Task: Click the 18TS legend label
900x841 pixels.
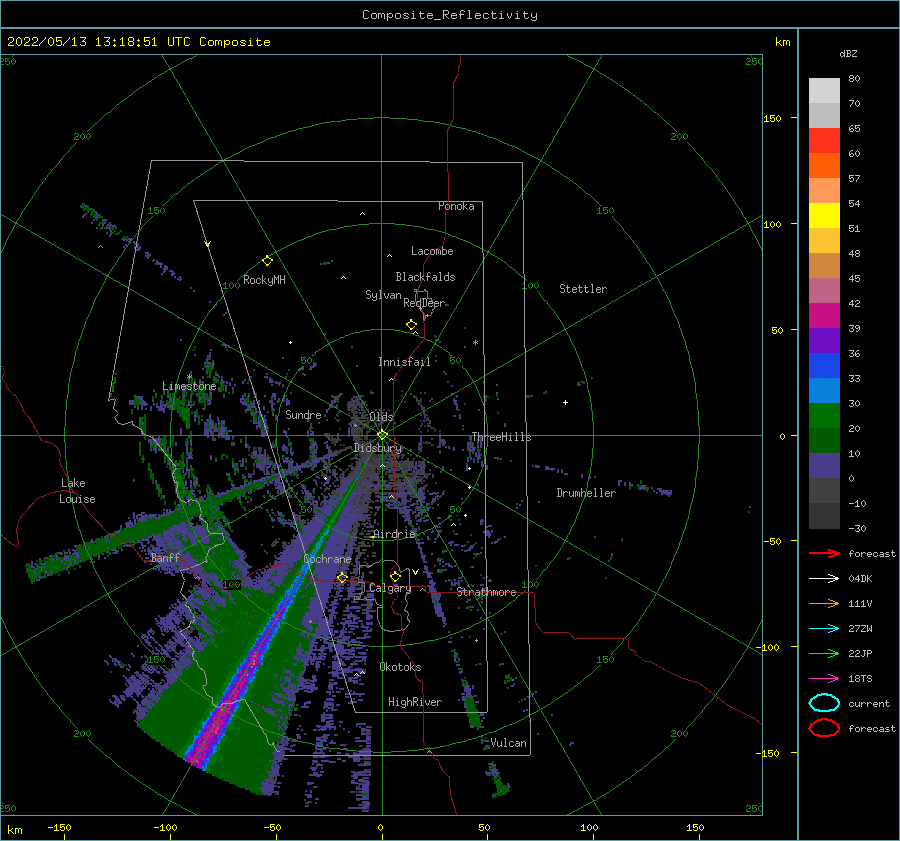Action: (x=860, y=679)
